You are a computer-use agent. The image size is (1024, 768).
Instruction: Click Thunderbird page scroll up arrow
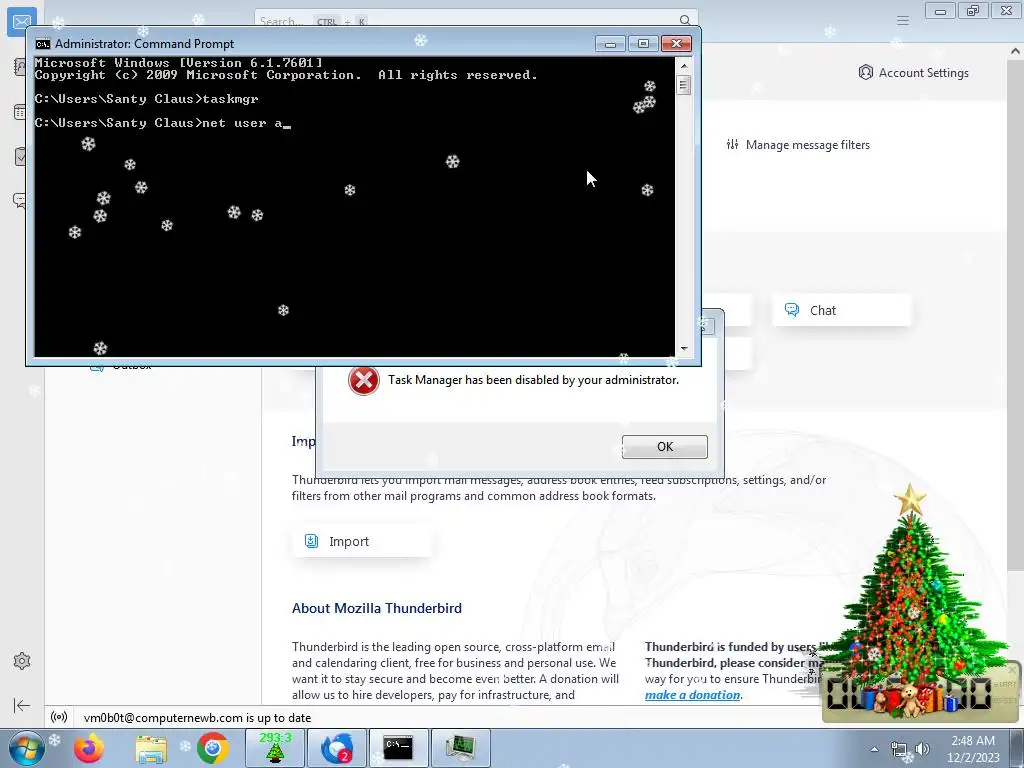click(x=1016, y=51)
